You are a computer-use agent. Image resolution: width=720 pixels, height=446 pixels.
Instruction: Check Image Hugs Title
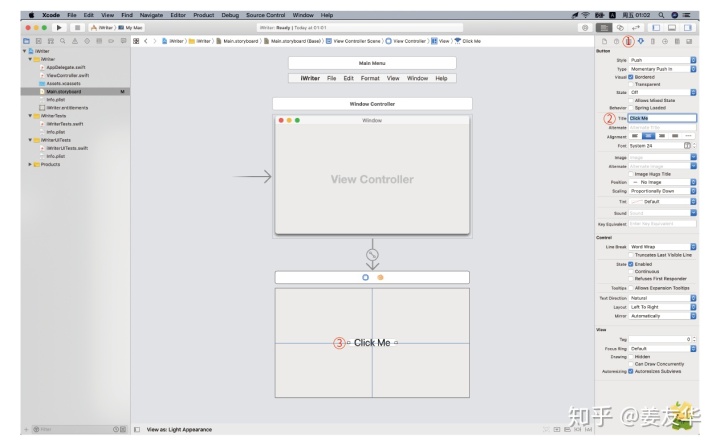pyautogui.click(x=631, y=174)
